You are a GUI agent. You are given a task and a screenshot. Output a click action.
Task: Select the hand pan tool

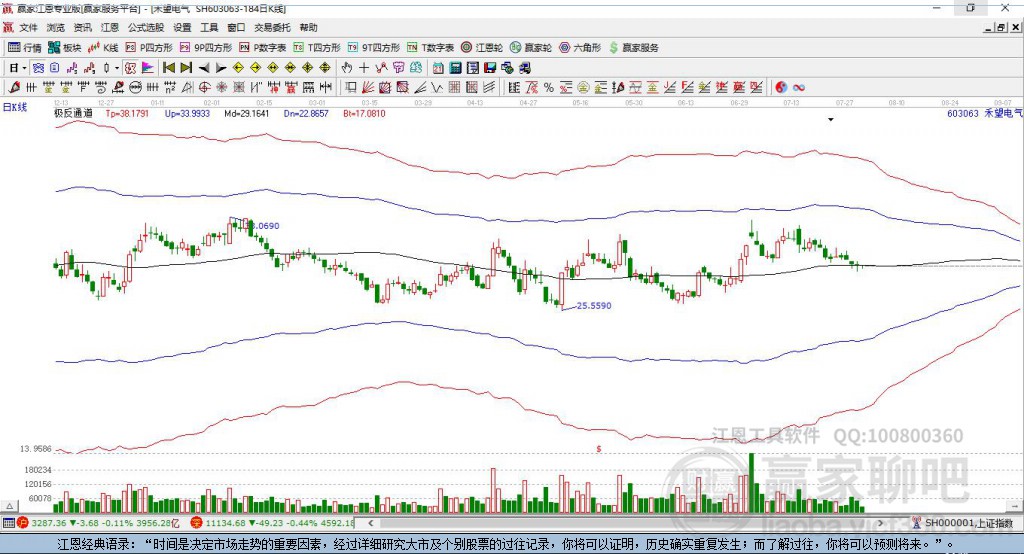tap(347, 68)
